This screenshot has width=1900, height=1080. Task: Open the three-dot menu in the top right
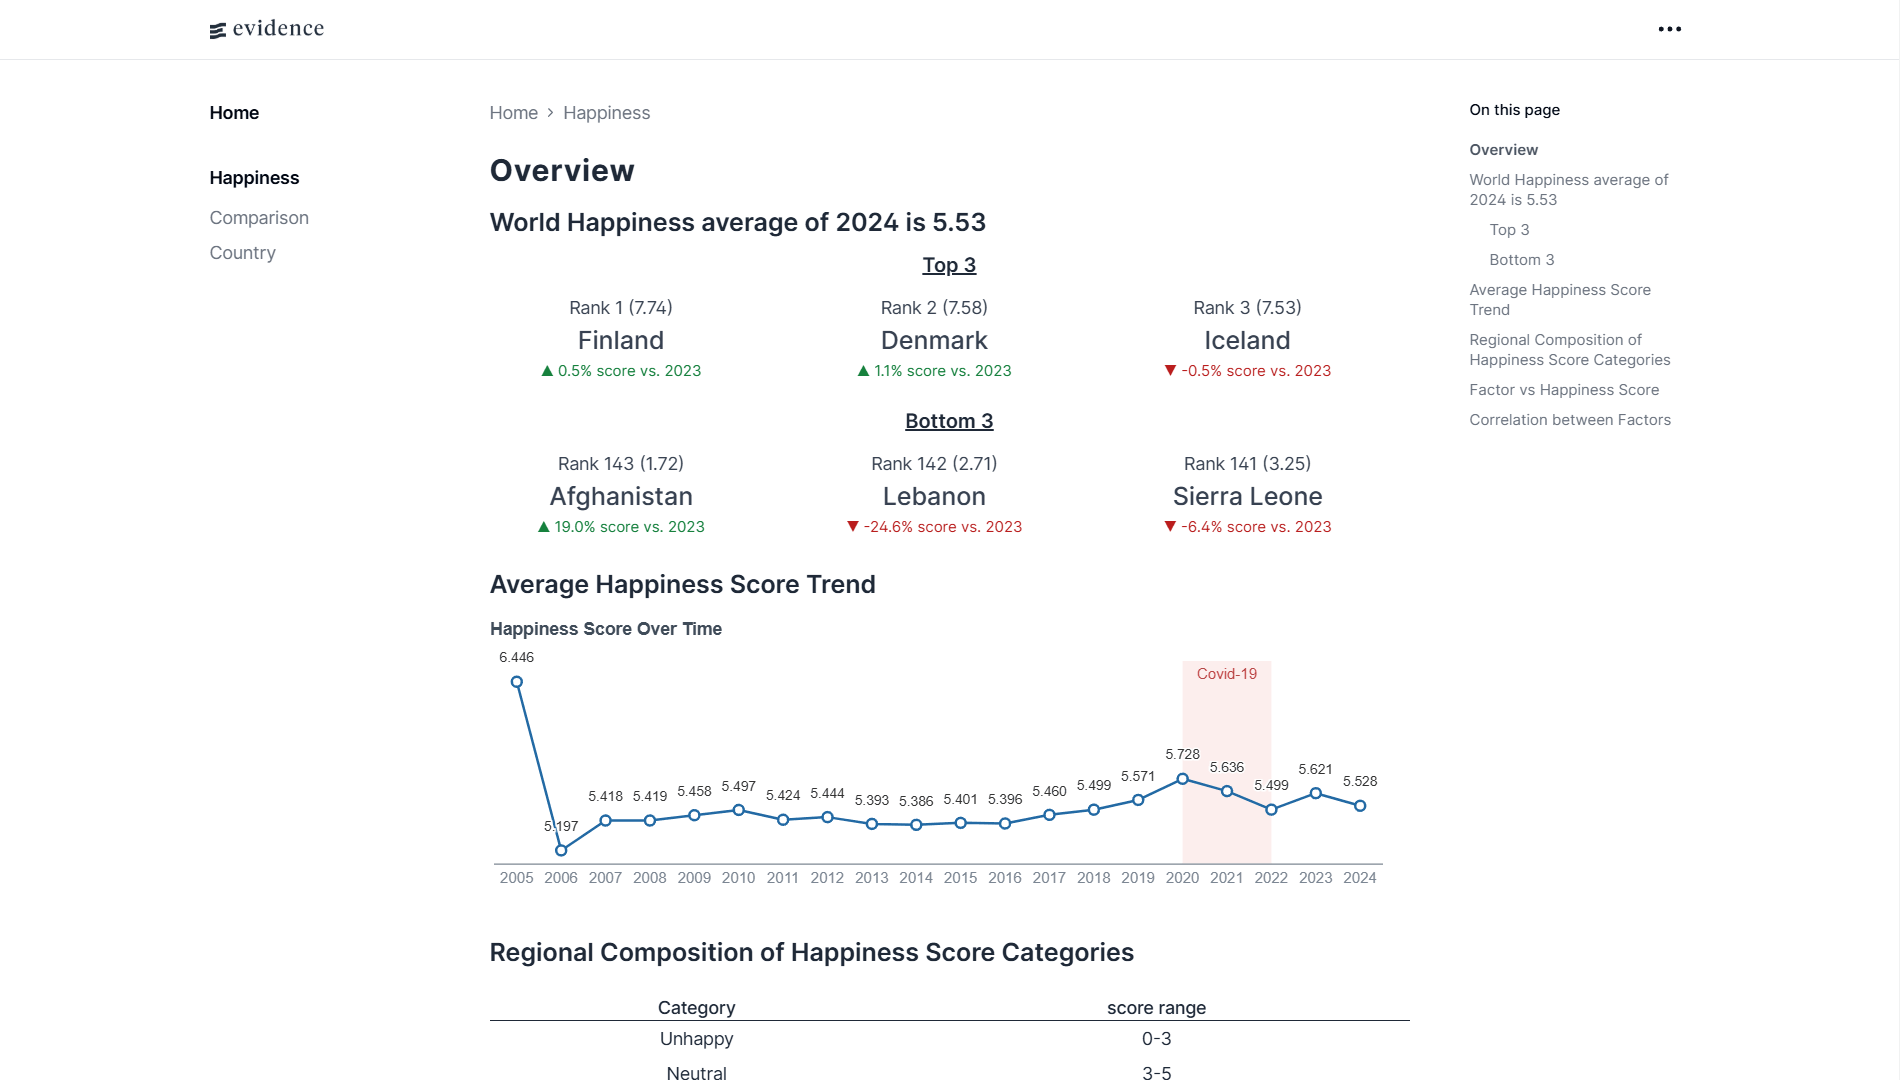pyautogui.click(x=1670, y=29)
